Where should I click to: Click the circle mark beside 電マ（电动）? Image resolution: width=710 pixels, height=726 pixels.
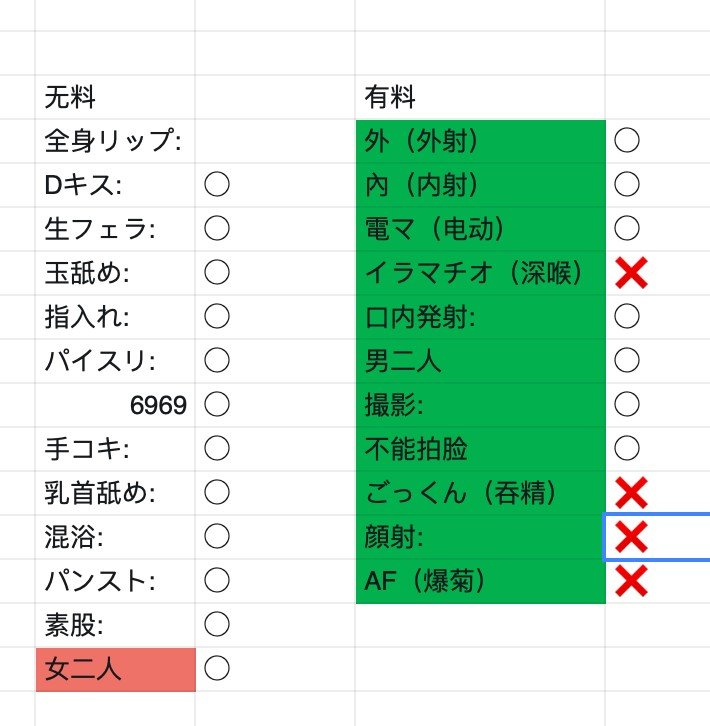(x=627, y=228)
